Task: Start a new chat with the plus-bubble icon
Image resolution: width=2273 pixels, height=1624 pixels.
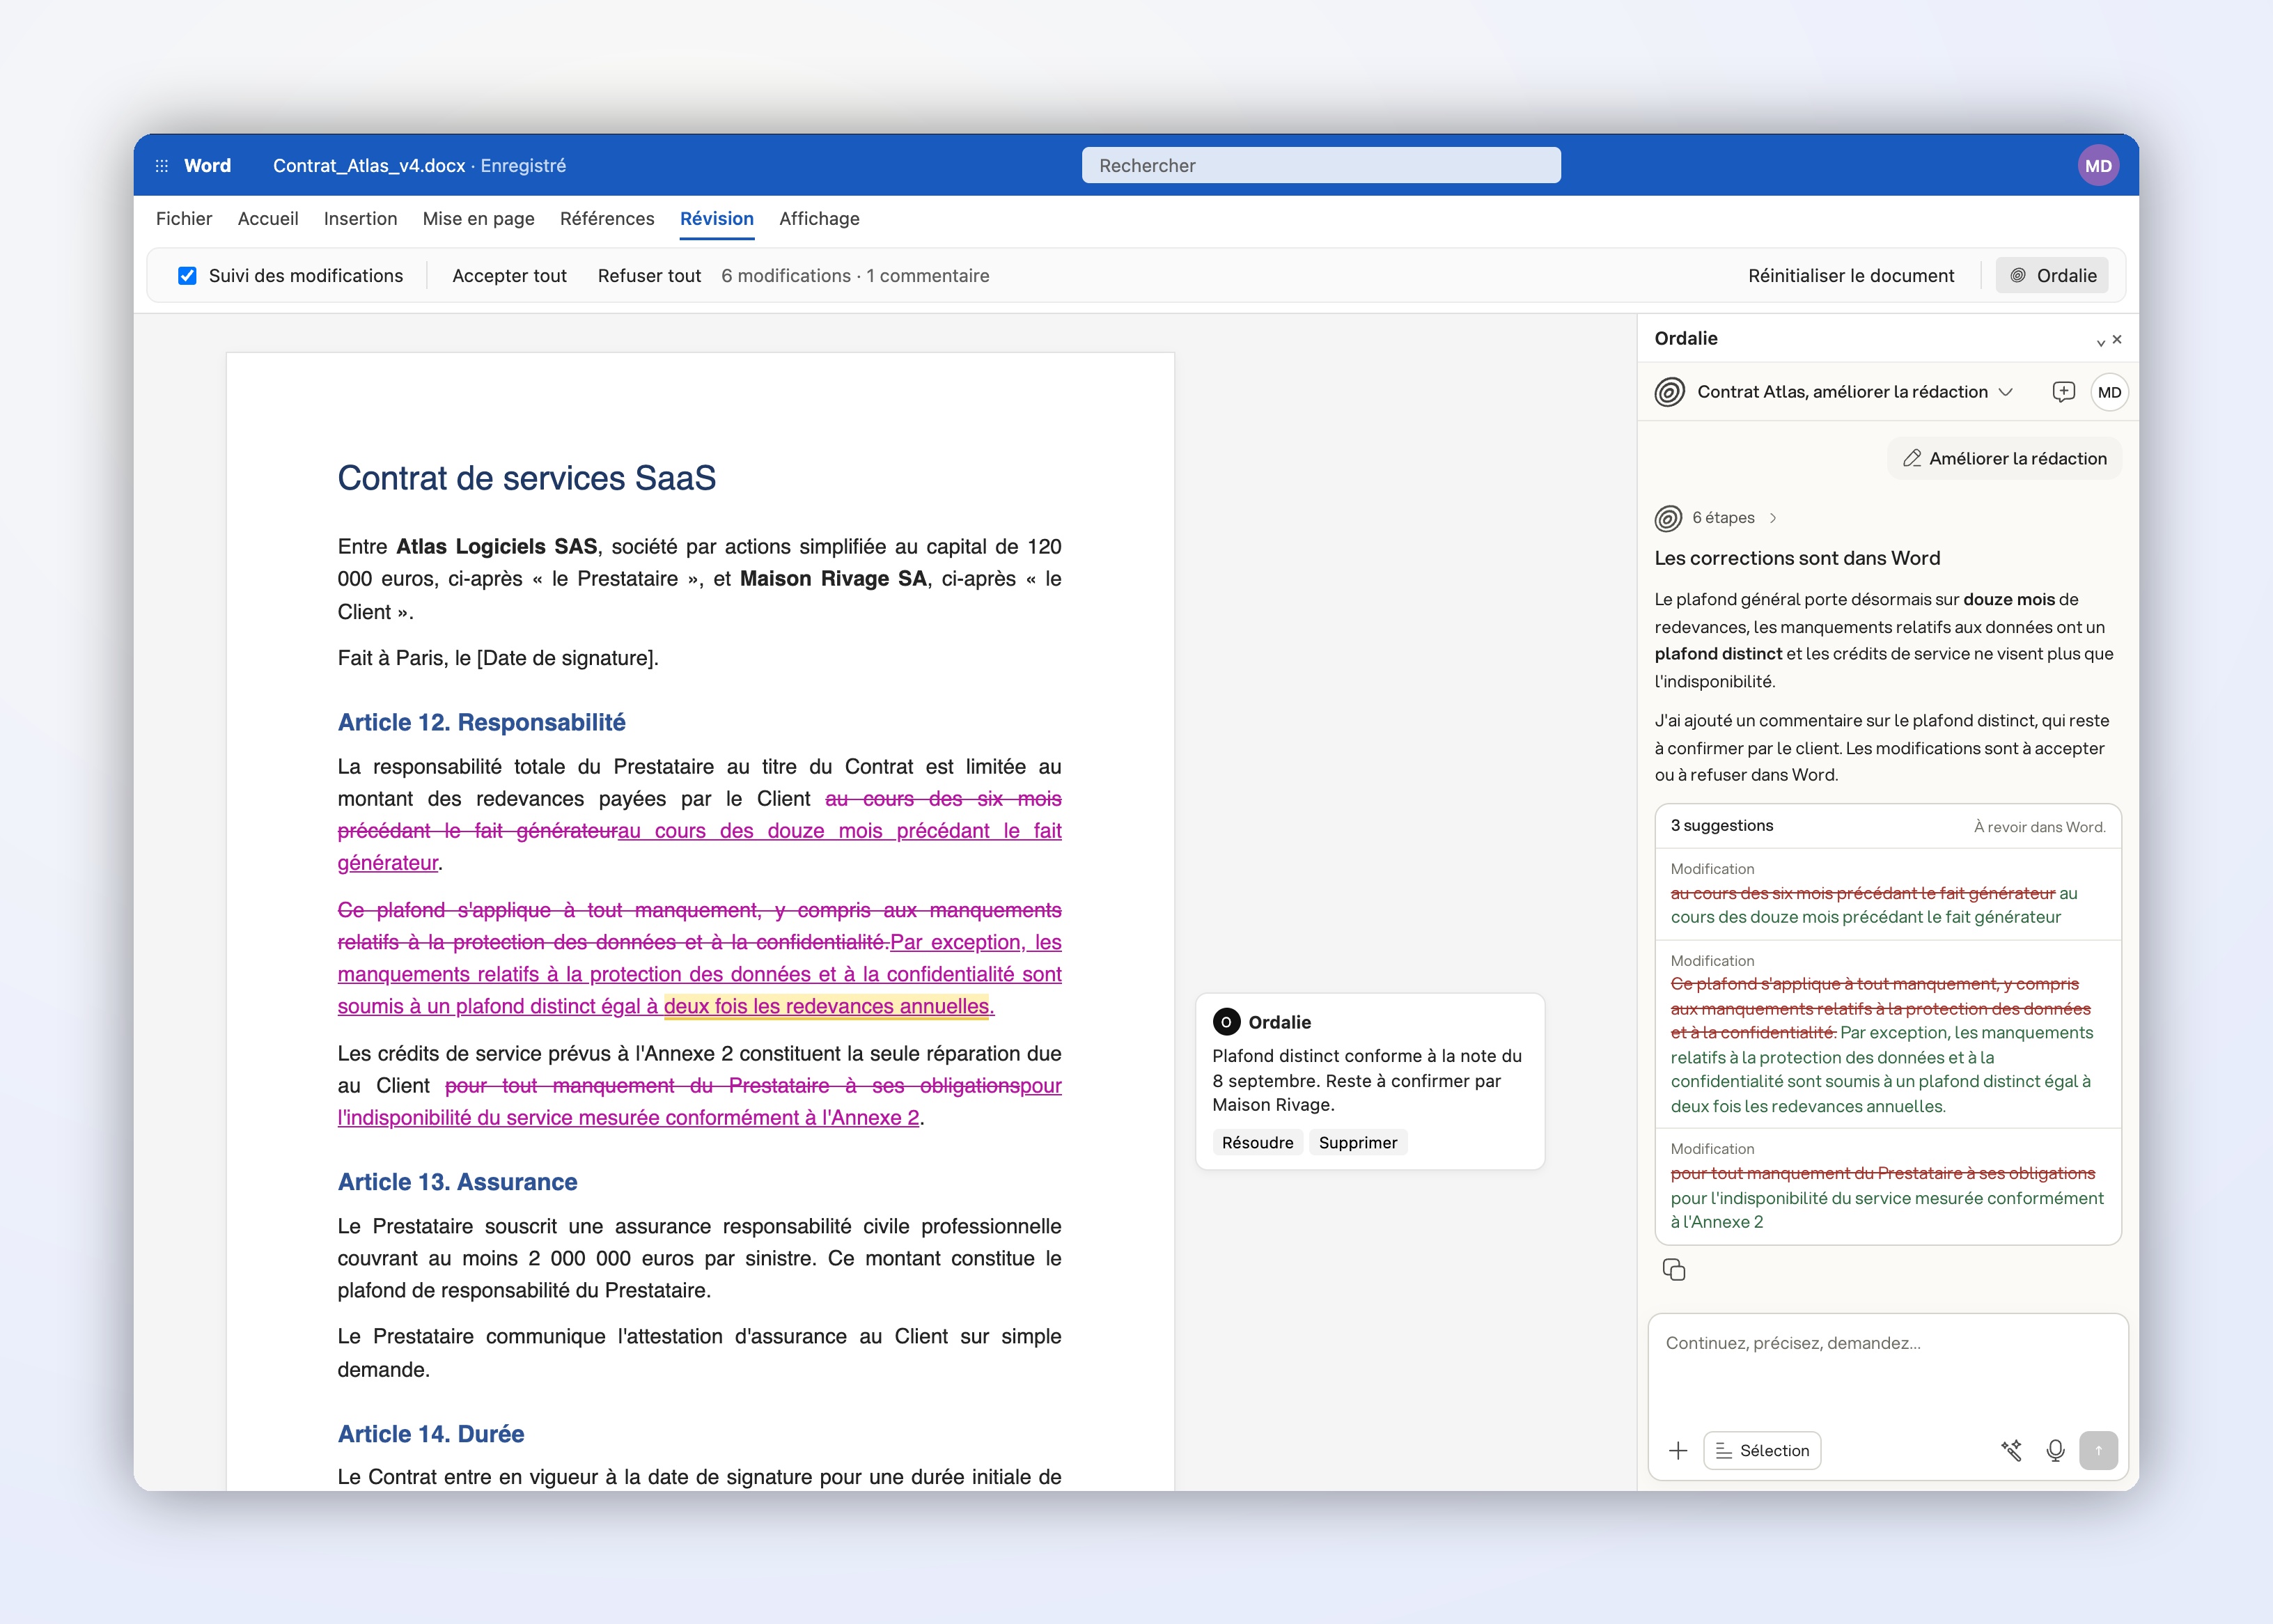Action: point(2063,392)
